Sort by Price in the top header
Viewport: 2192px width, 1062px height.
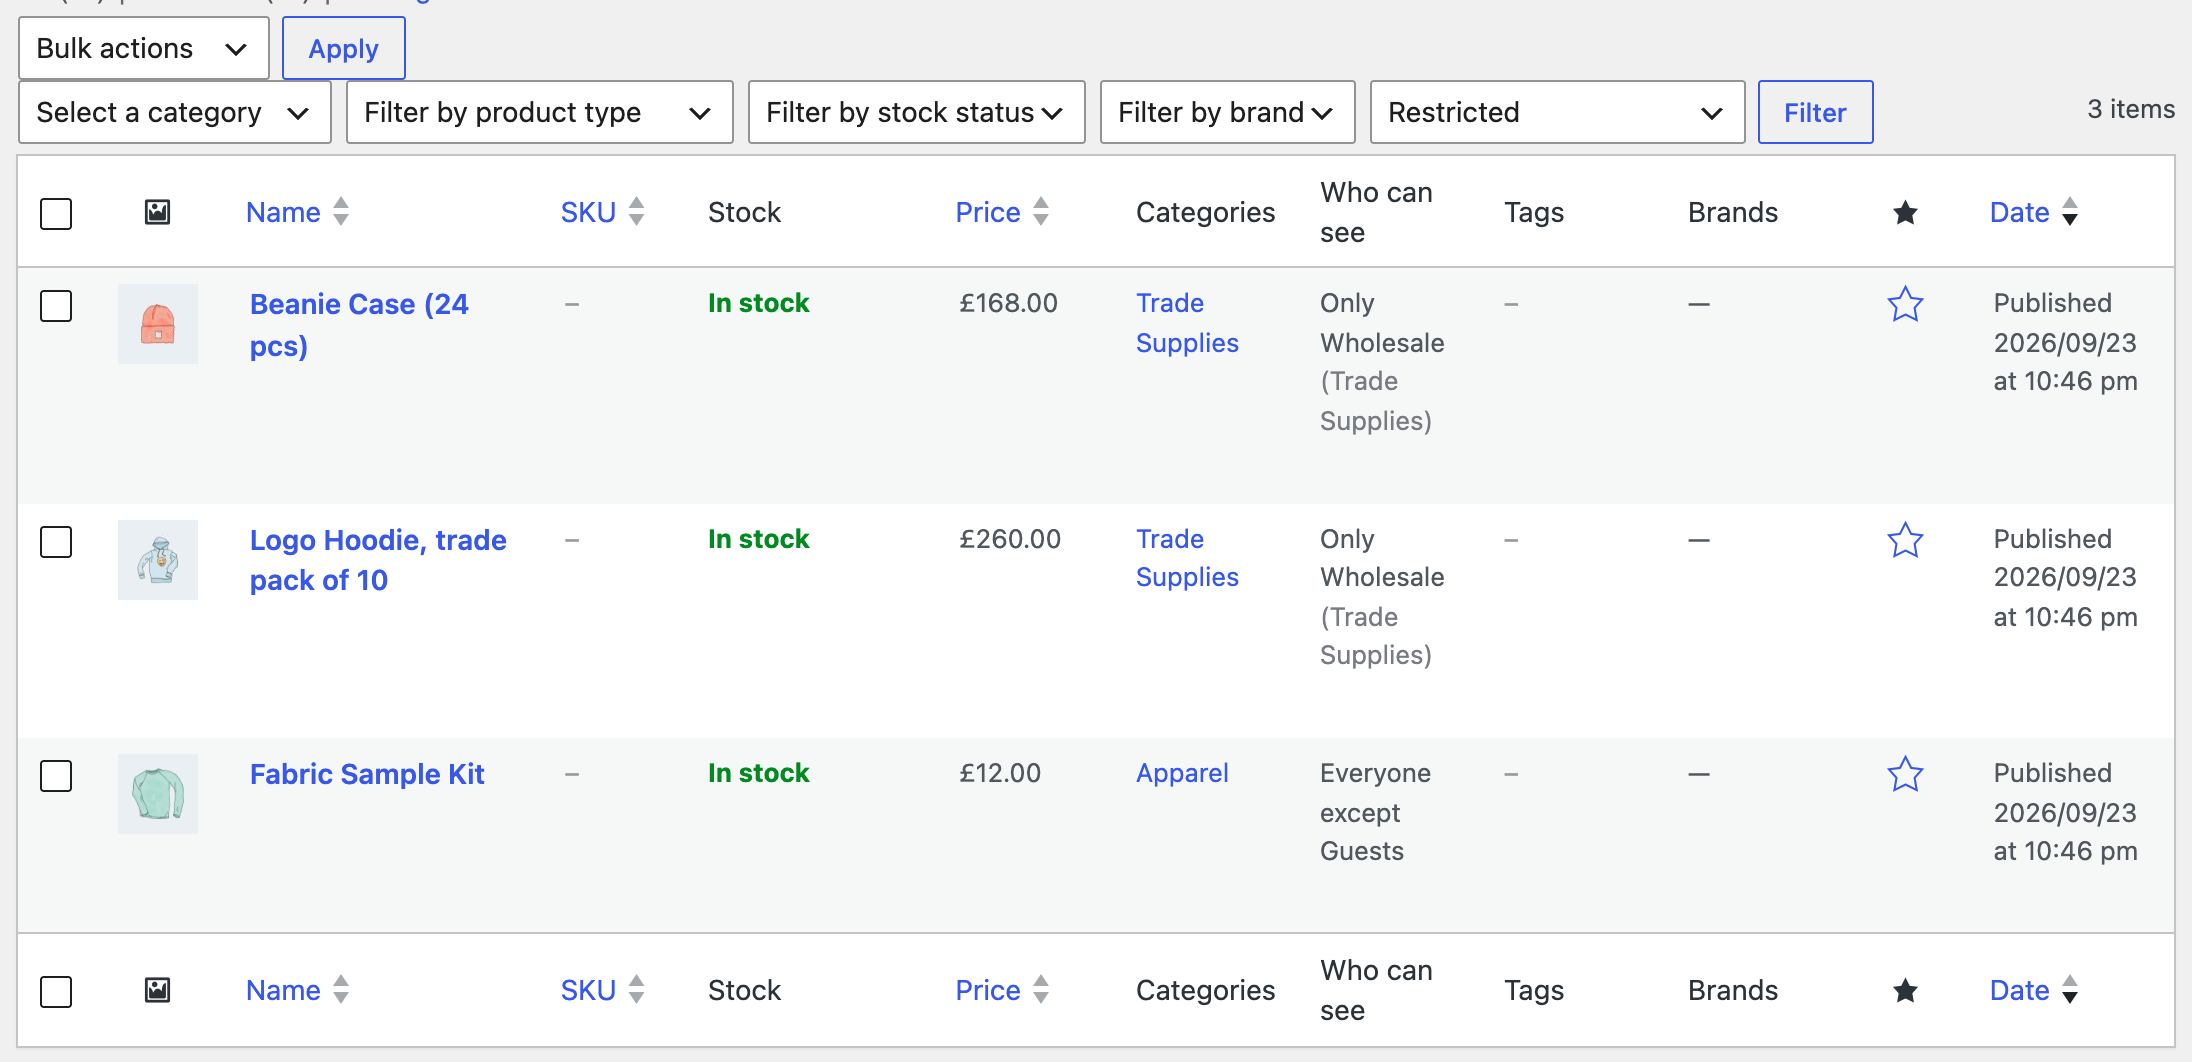click(1002, 212)
